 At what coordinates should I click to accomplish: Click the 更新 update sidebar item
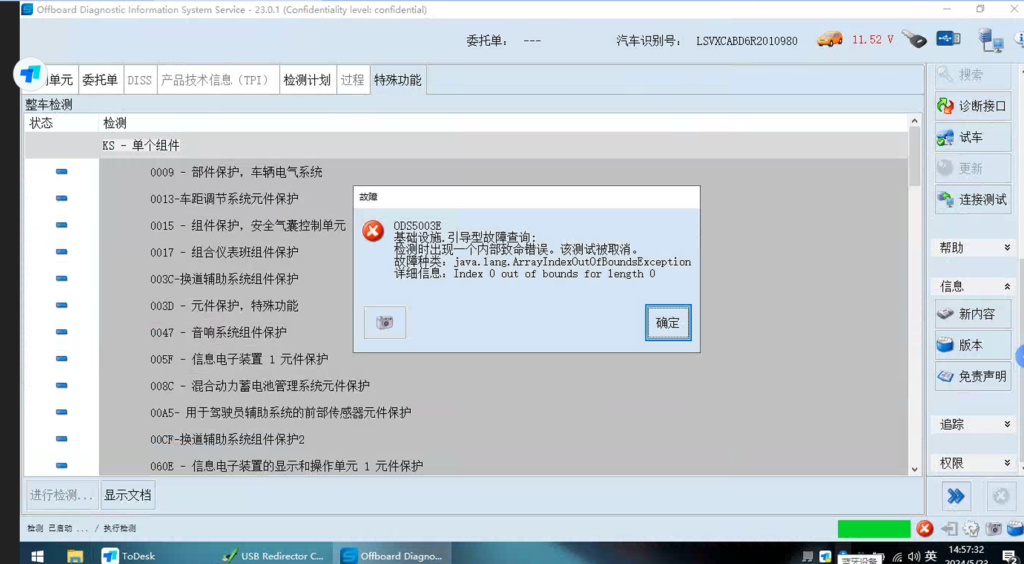973,168
